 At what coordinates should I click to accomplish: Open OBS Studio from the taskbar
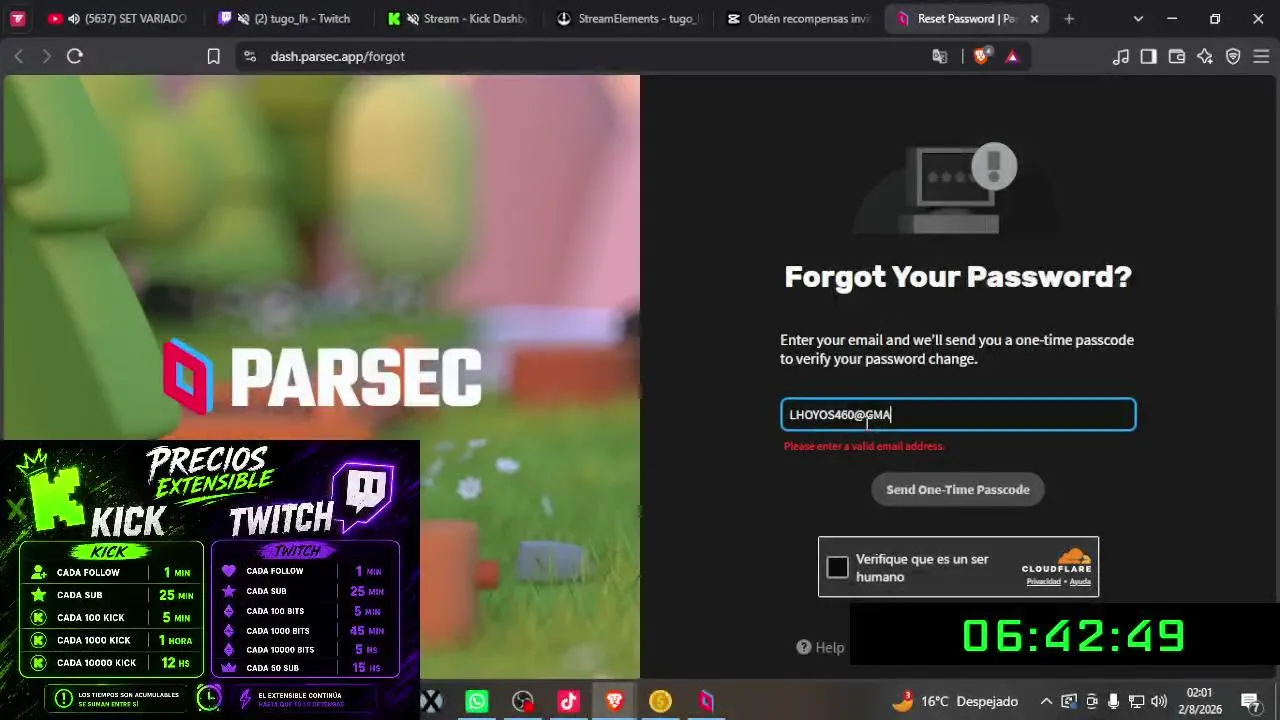coord(523,701)
